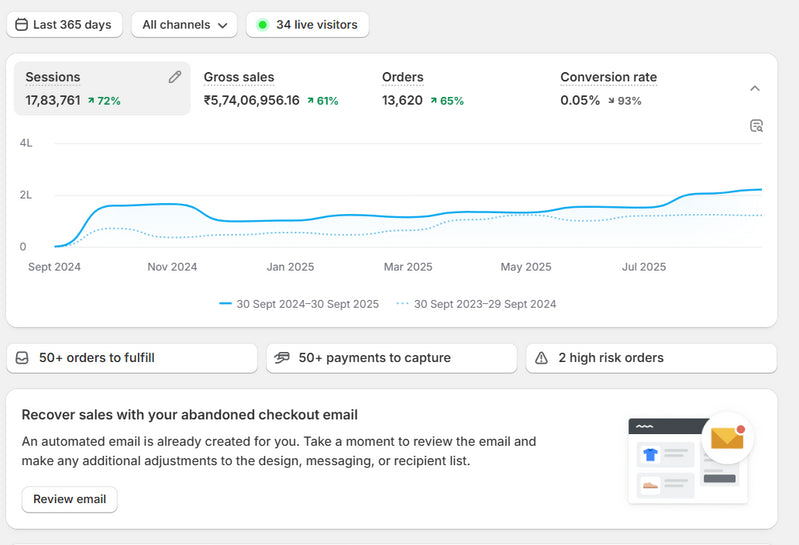View 34 live visitors
799x545 pixels.
point(316,25)
